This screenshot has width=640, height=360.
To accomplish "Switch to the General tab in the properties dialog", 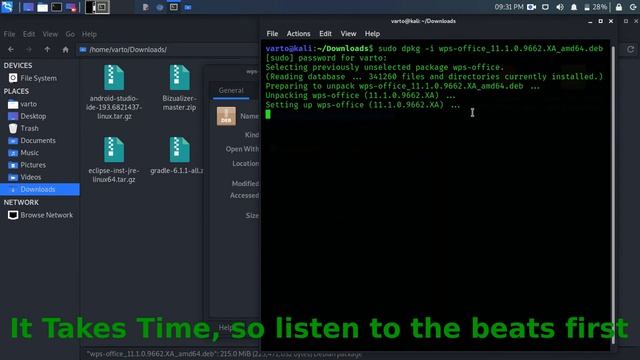I will (x=231, y=91).
